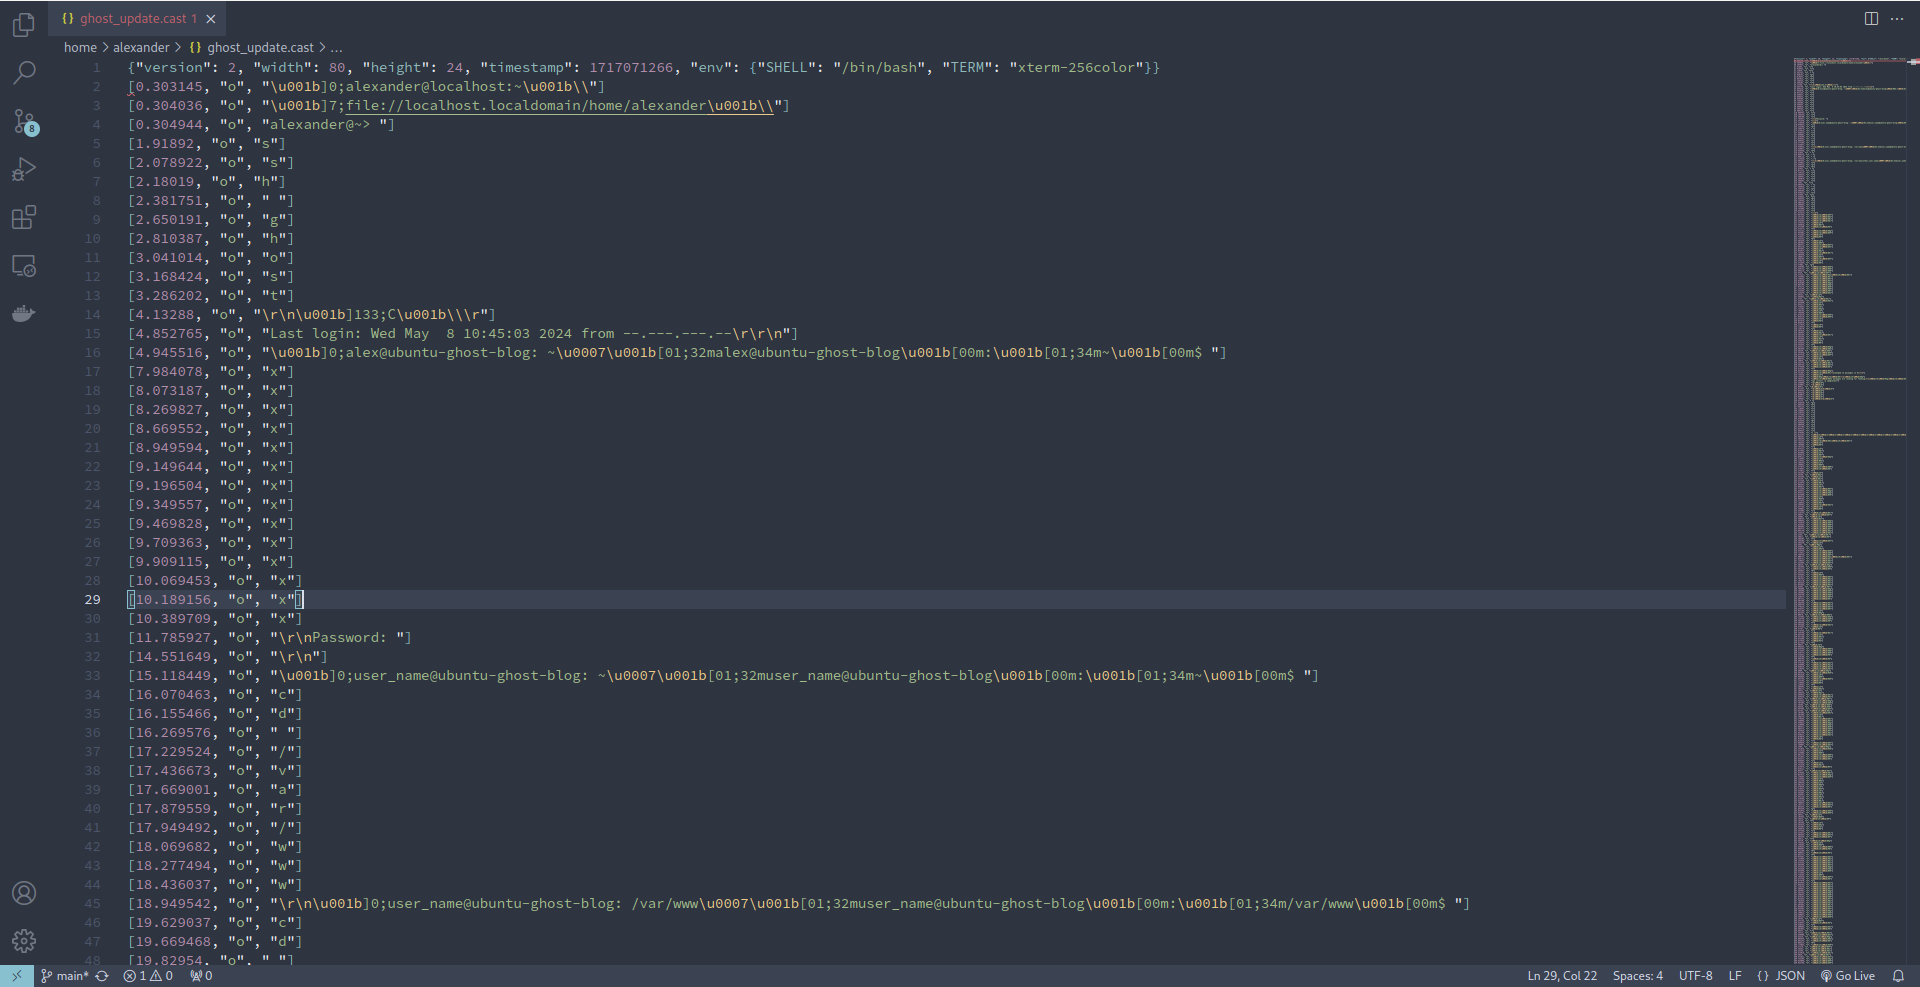1920x987 pixels.
Task: Open the Docker panel
Action: pyautogui.click(x=23, y=313)
